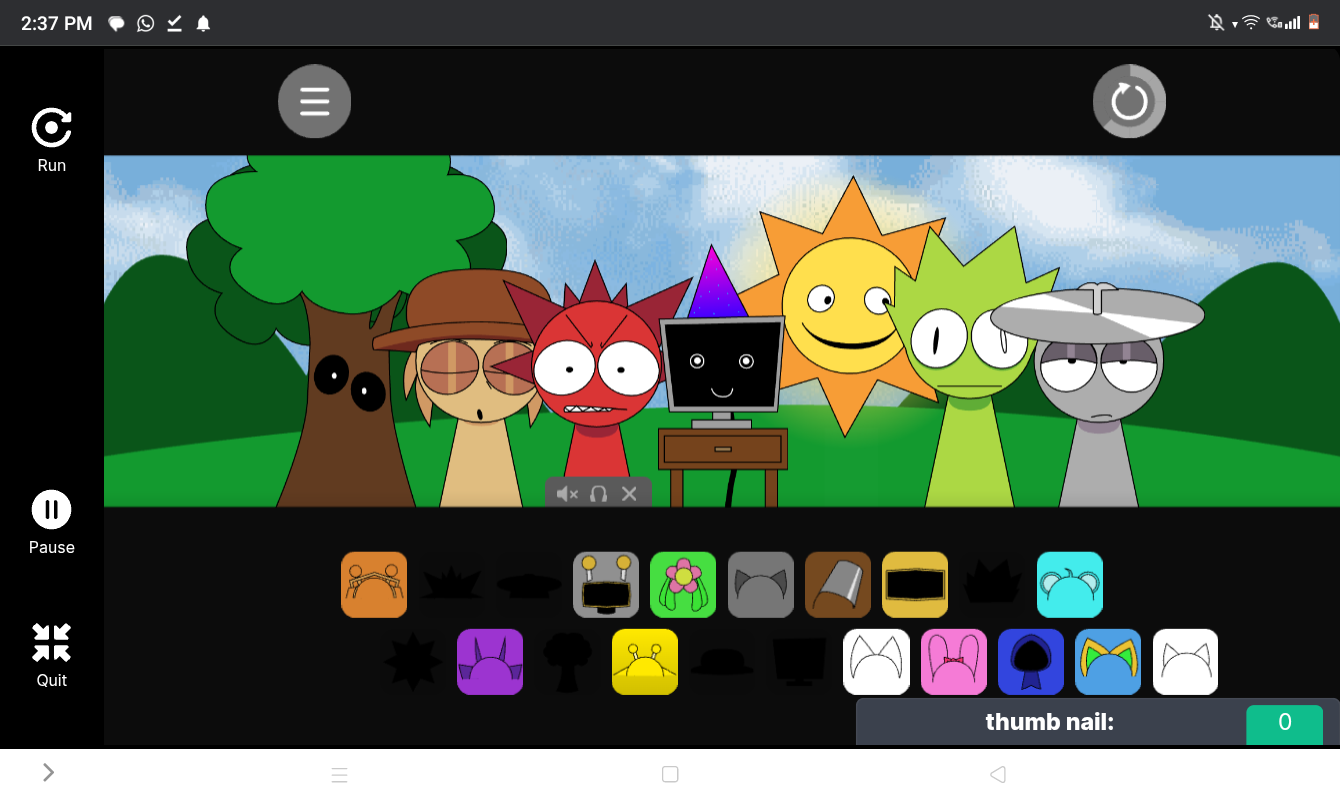Tap the notification bell in status bar
Screen dimensions: 1340x800
[204, 24]
